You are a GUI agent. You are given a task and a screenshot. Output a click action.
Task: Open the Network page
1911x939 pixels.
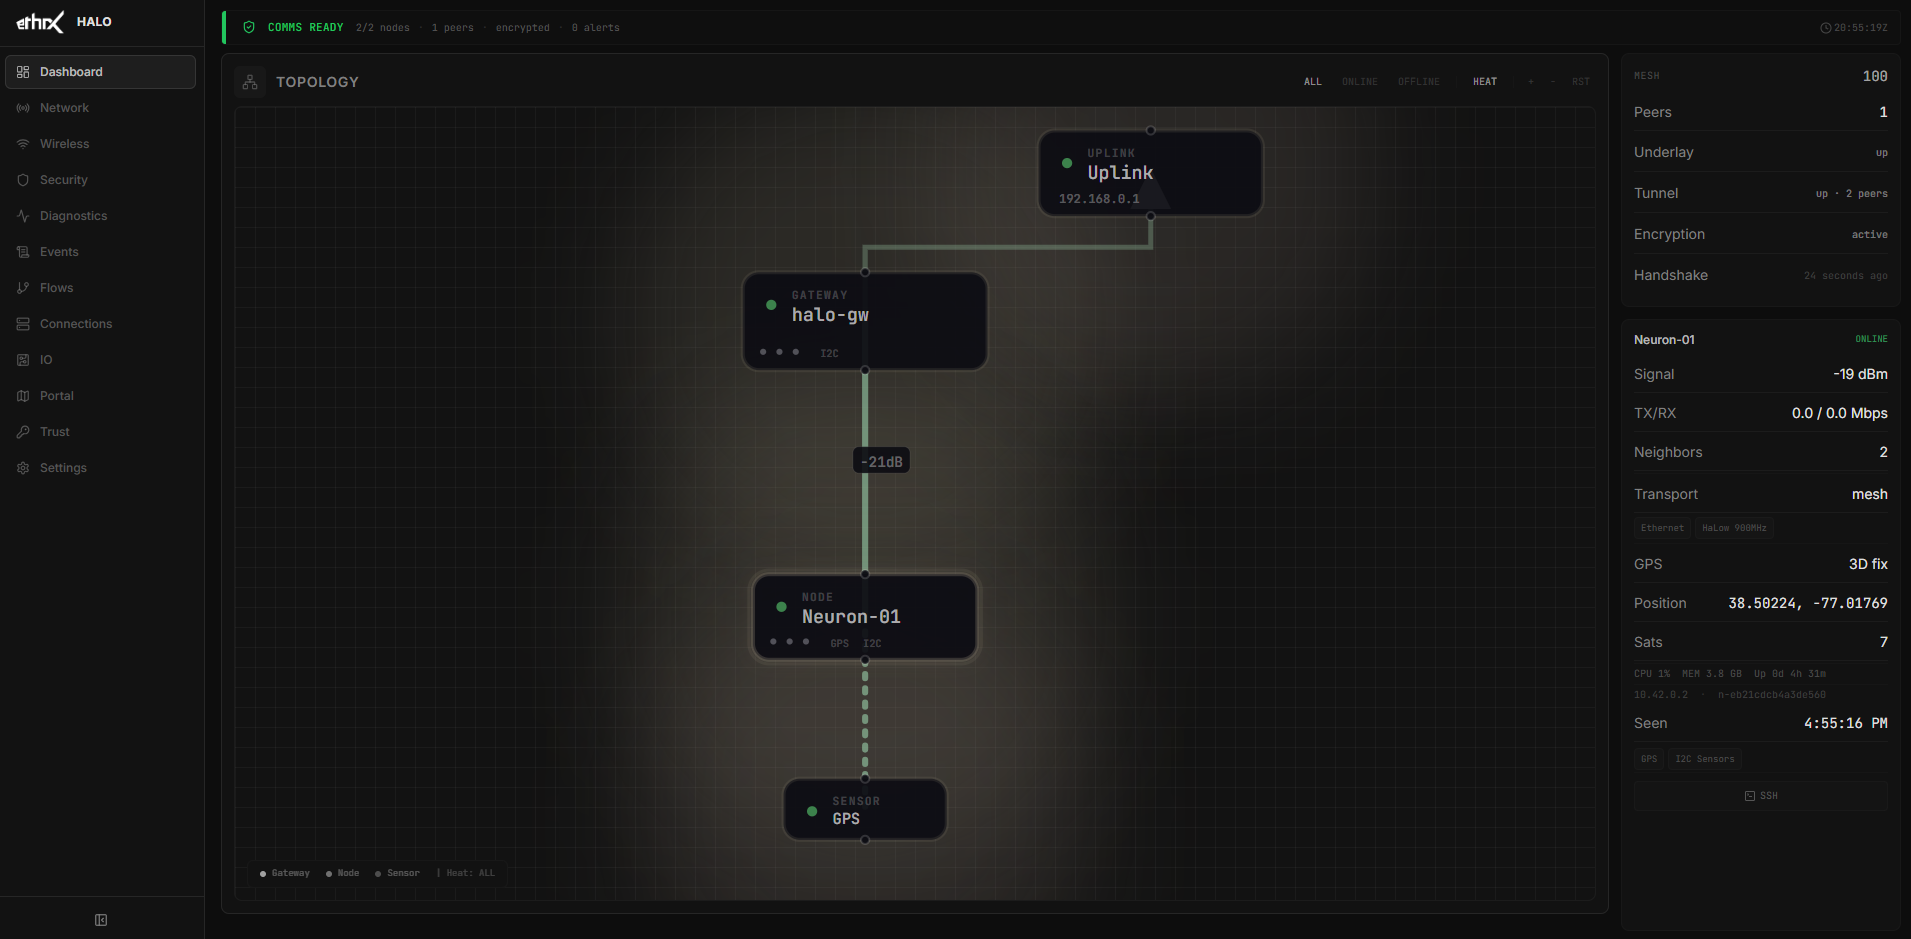coord(100,108)
